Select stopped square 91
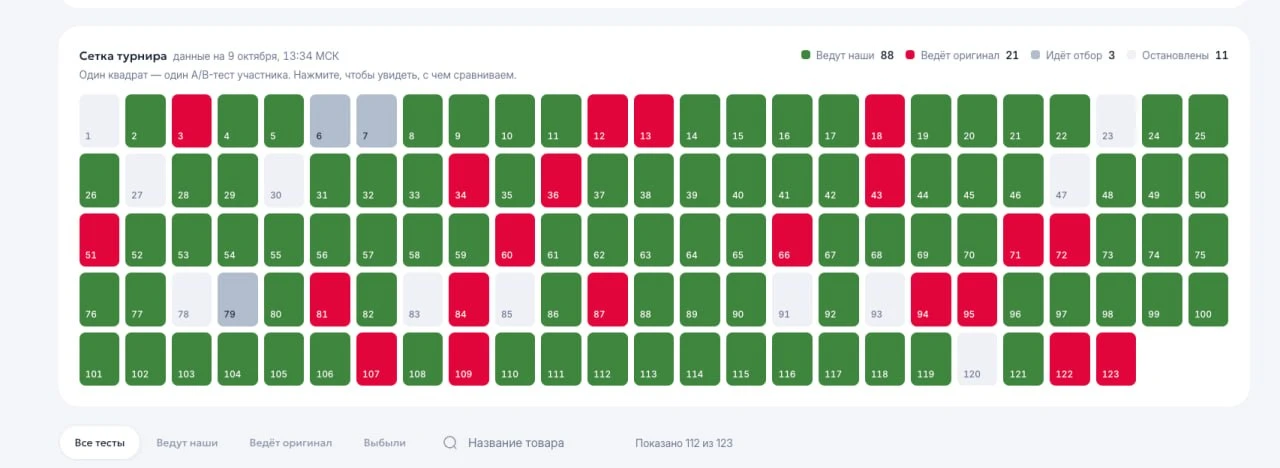Image resolution: width=1280 pixels, height=468 pixels. [x=792, y=299]
